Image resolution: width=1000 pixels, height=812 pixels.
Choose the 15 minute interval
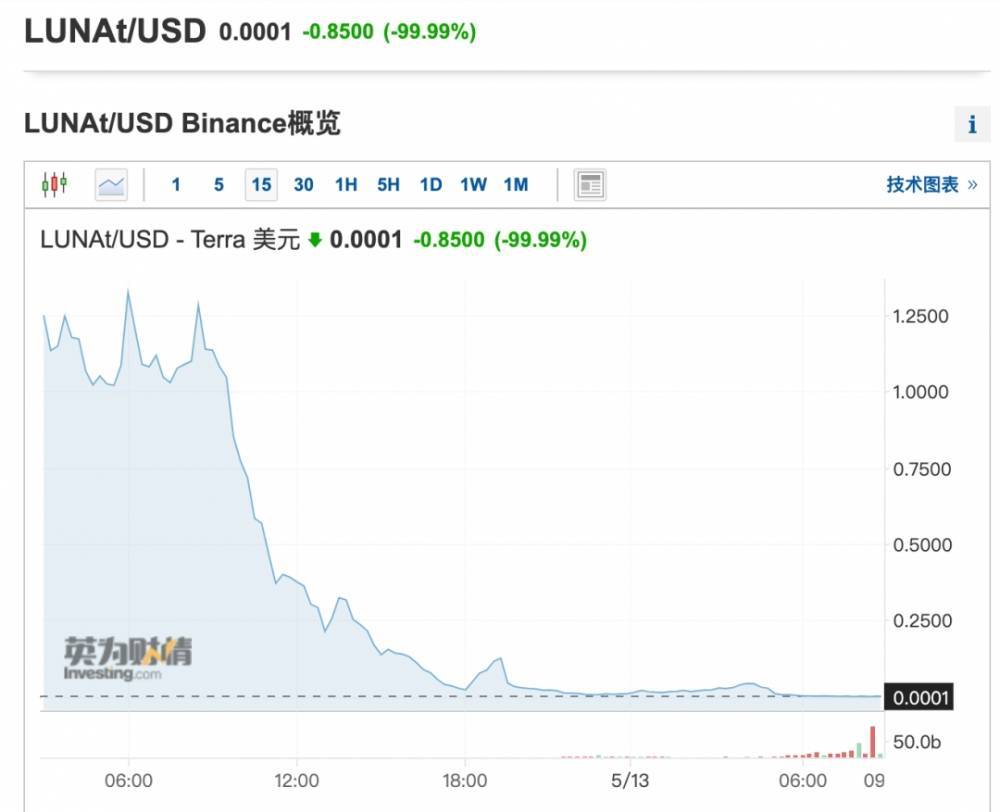(261, 185)
